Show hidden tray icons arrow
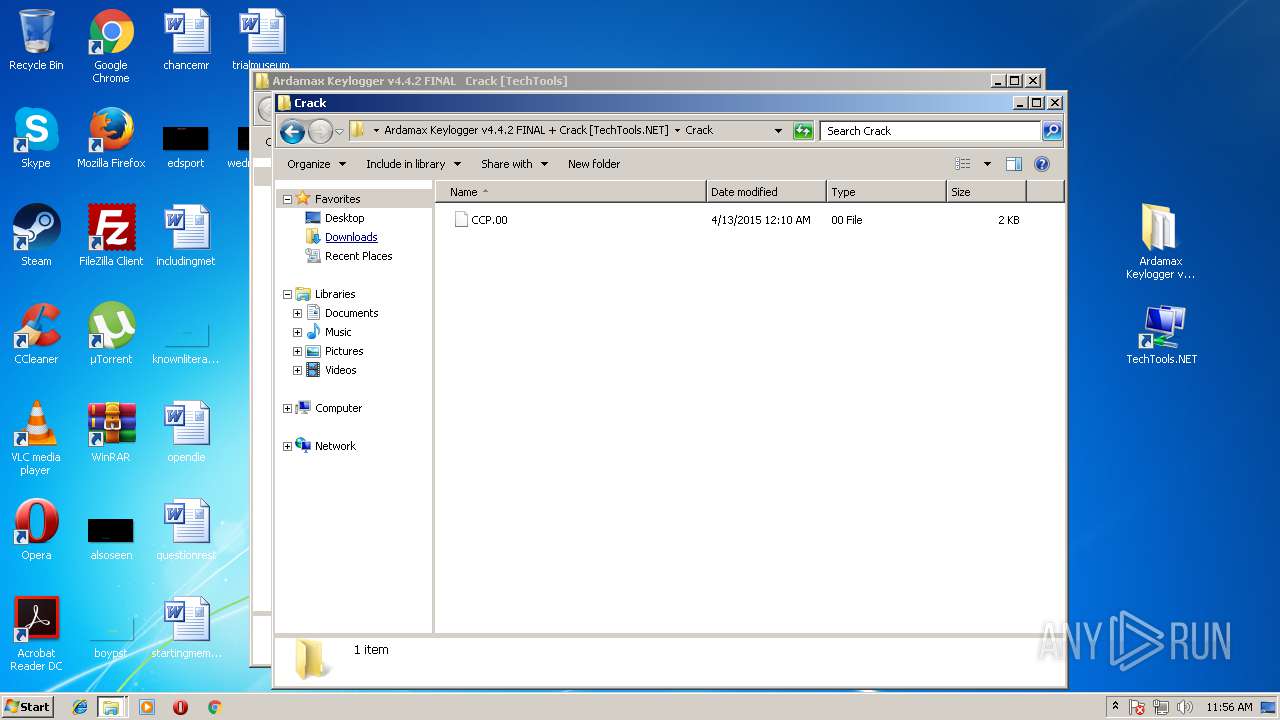1280x720 pixels. (x=1115, y=707)
